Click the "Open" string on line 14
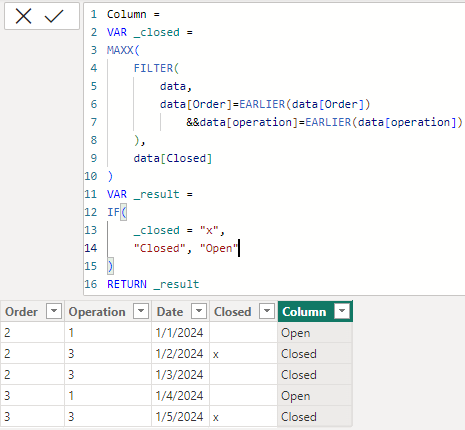This screenshot has height=430, width=465. point(219,248)
